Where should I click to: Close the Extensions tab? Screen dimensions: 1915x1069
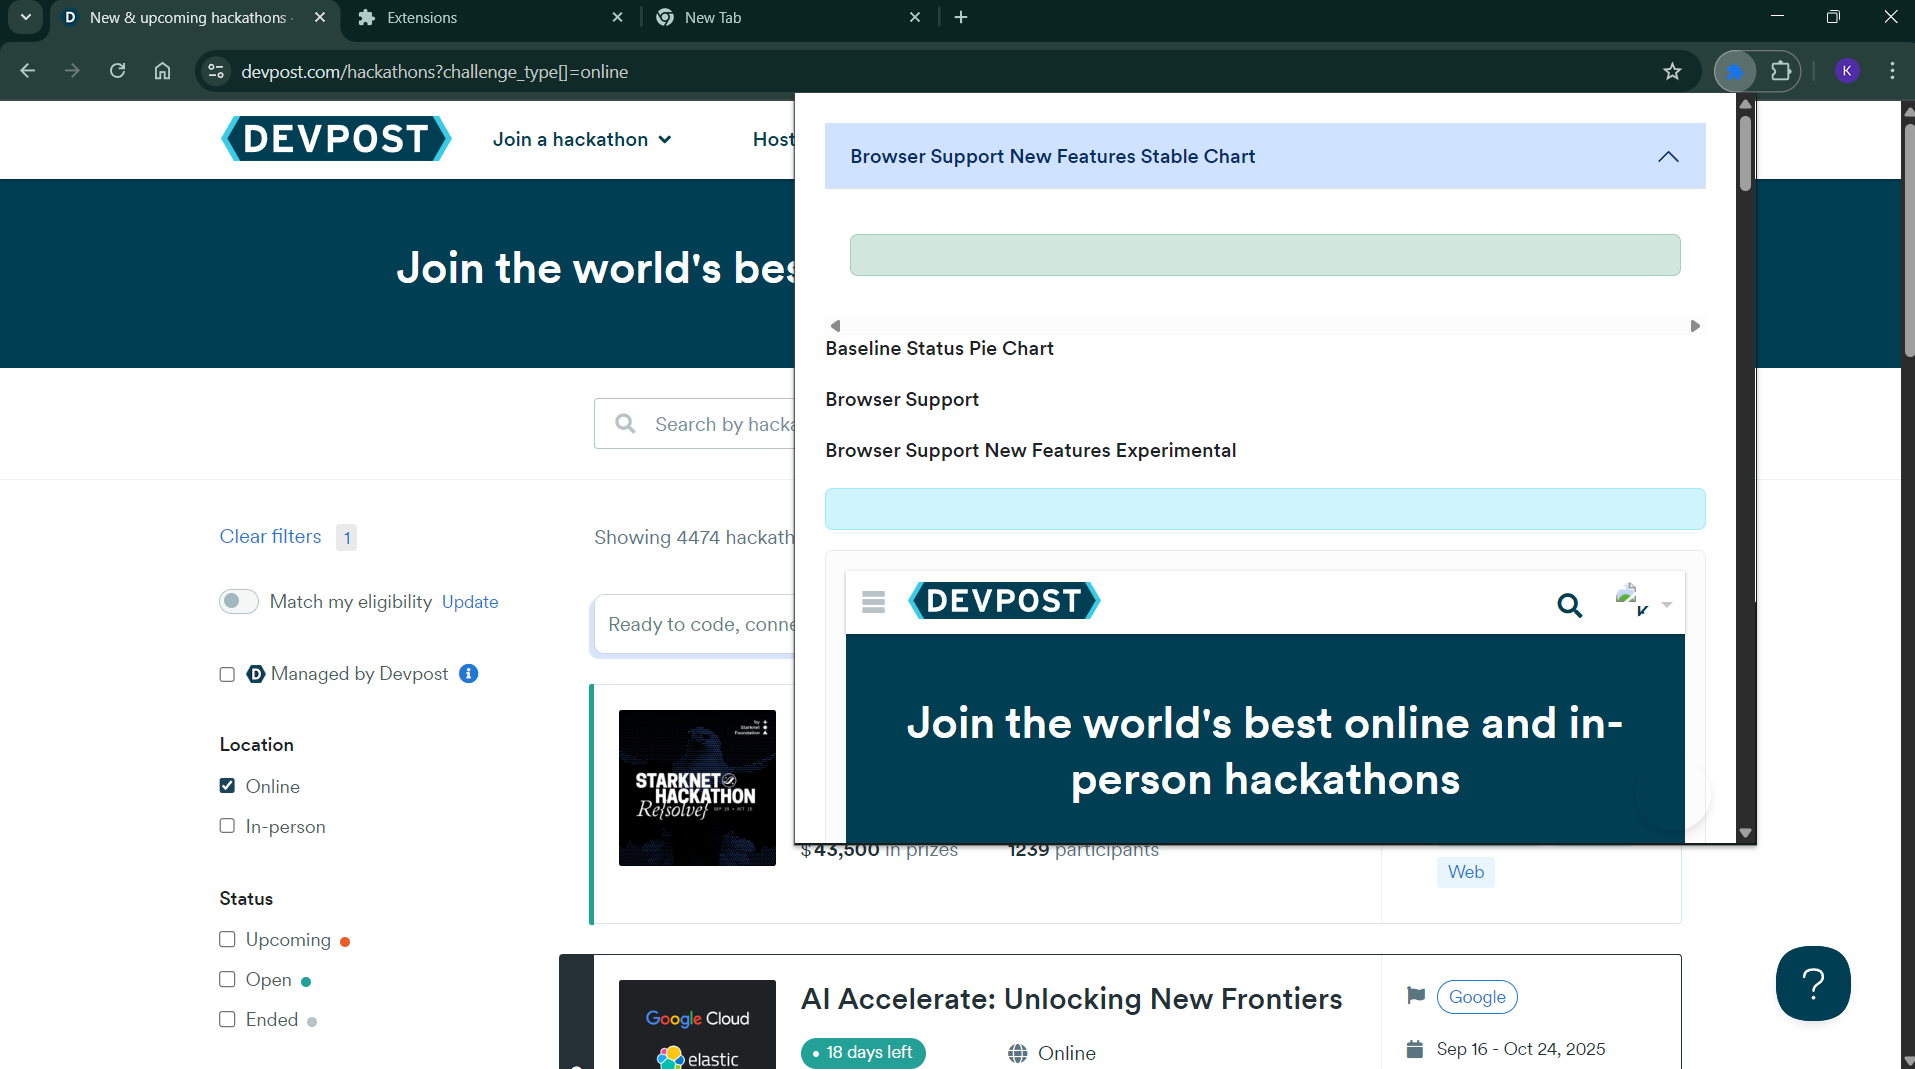click(x=617, y=17)
